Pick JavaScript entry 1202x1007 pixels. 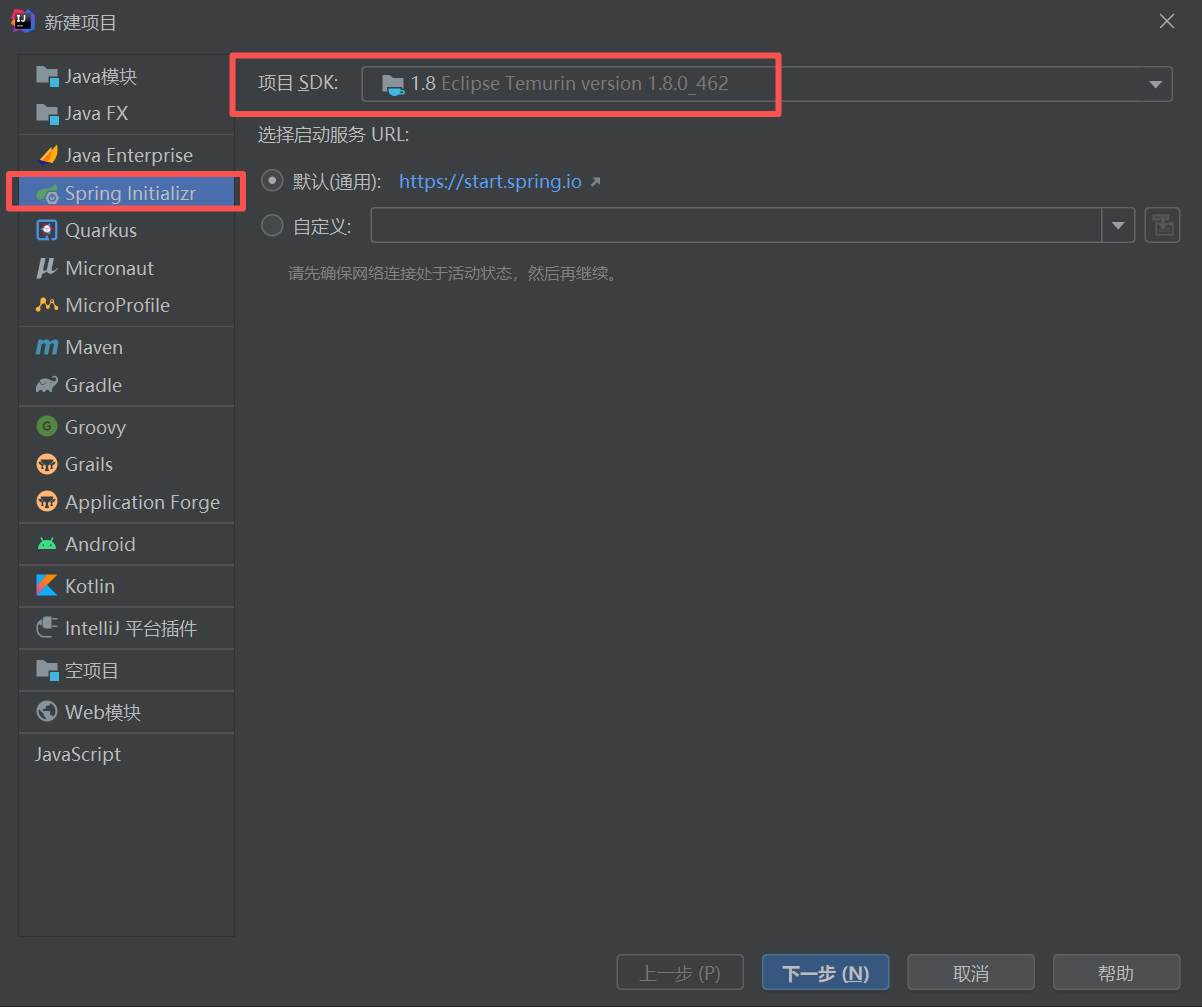pyautogui.click(x=126, y=754)
